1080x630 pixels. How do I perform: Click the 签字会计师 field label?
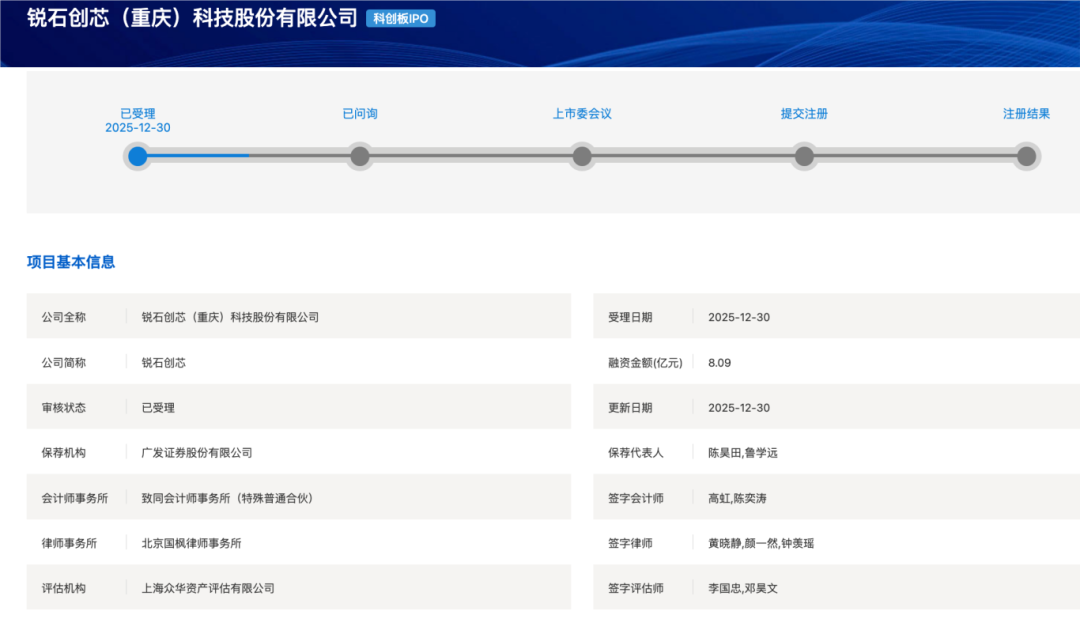(635, 498)
